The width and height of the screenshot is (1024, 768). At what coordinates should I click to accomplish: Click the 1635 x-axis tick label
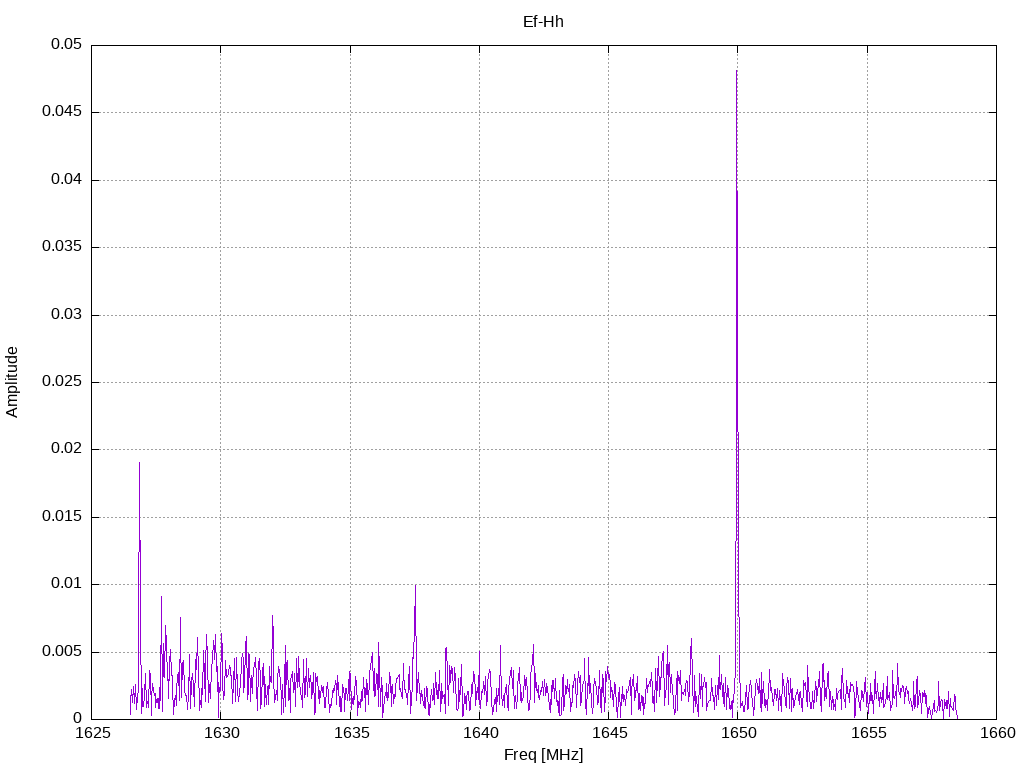[351, 733]
